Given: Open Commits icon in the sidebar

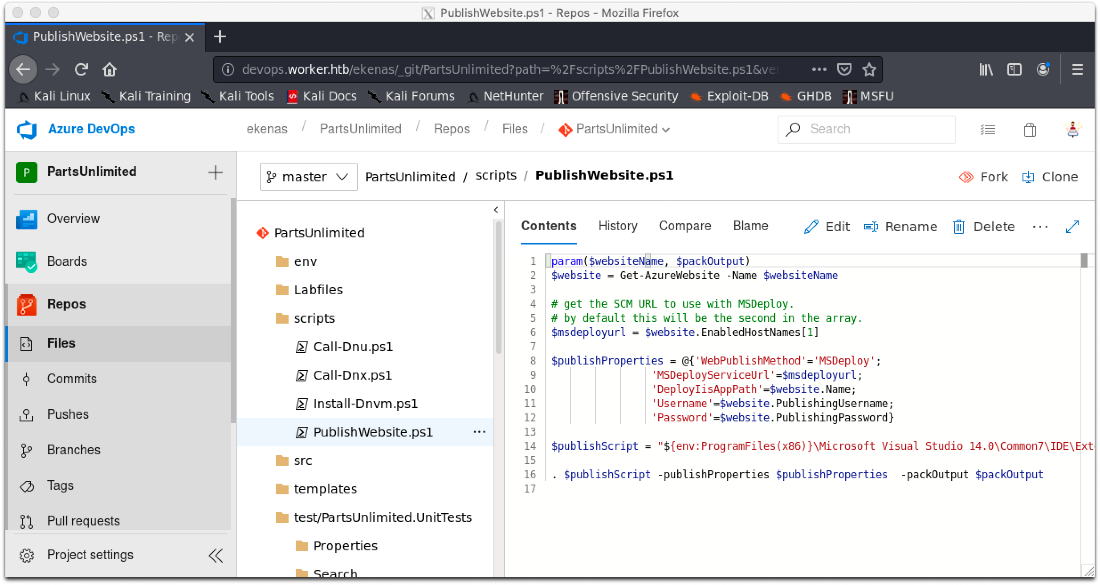Looking at the screenshot, I should [26, 379].
